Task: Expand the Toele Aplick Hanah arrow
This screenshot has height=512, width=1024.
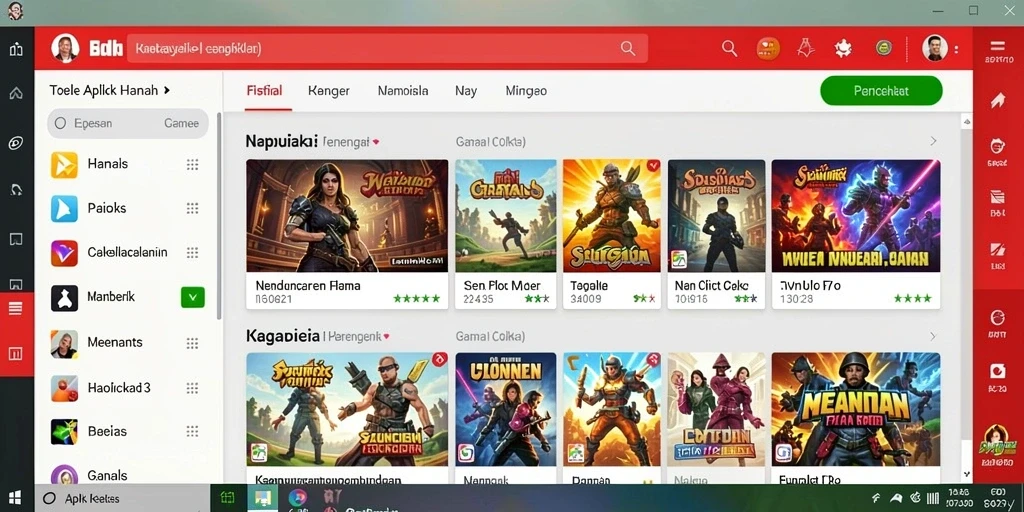Action: coord(167,90)
